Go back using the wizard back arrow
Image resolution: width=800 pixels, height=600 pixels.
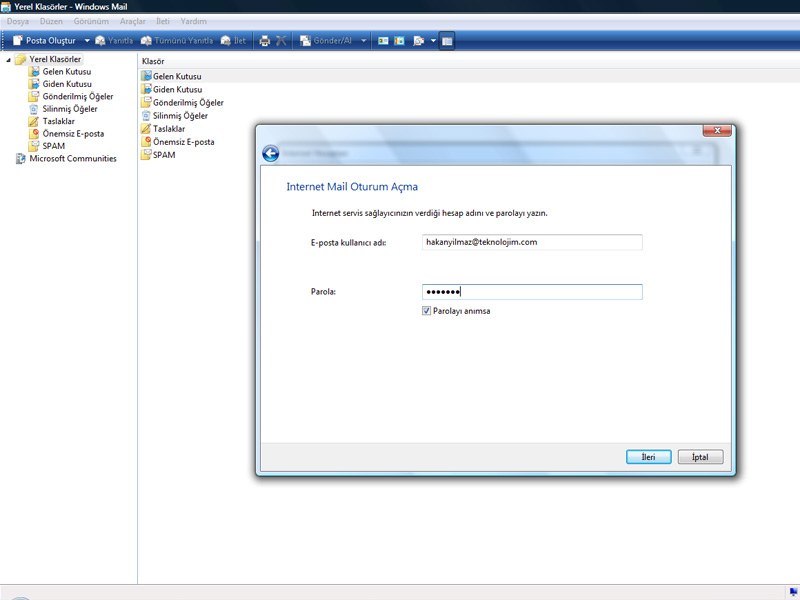point(270,153)
